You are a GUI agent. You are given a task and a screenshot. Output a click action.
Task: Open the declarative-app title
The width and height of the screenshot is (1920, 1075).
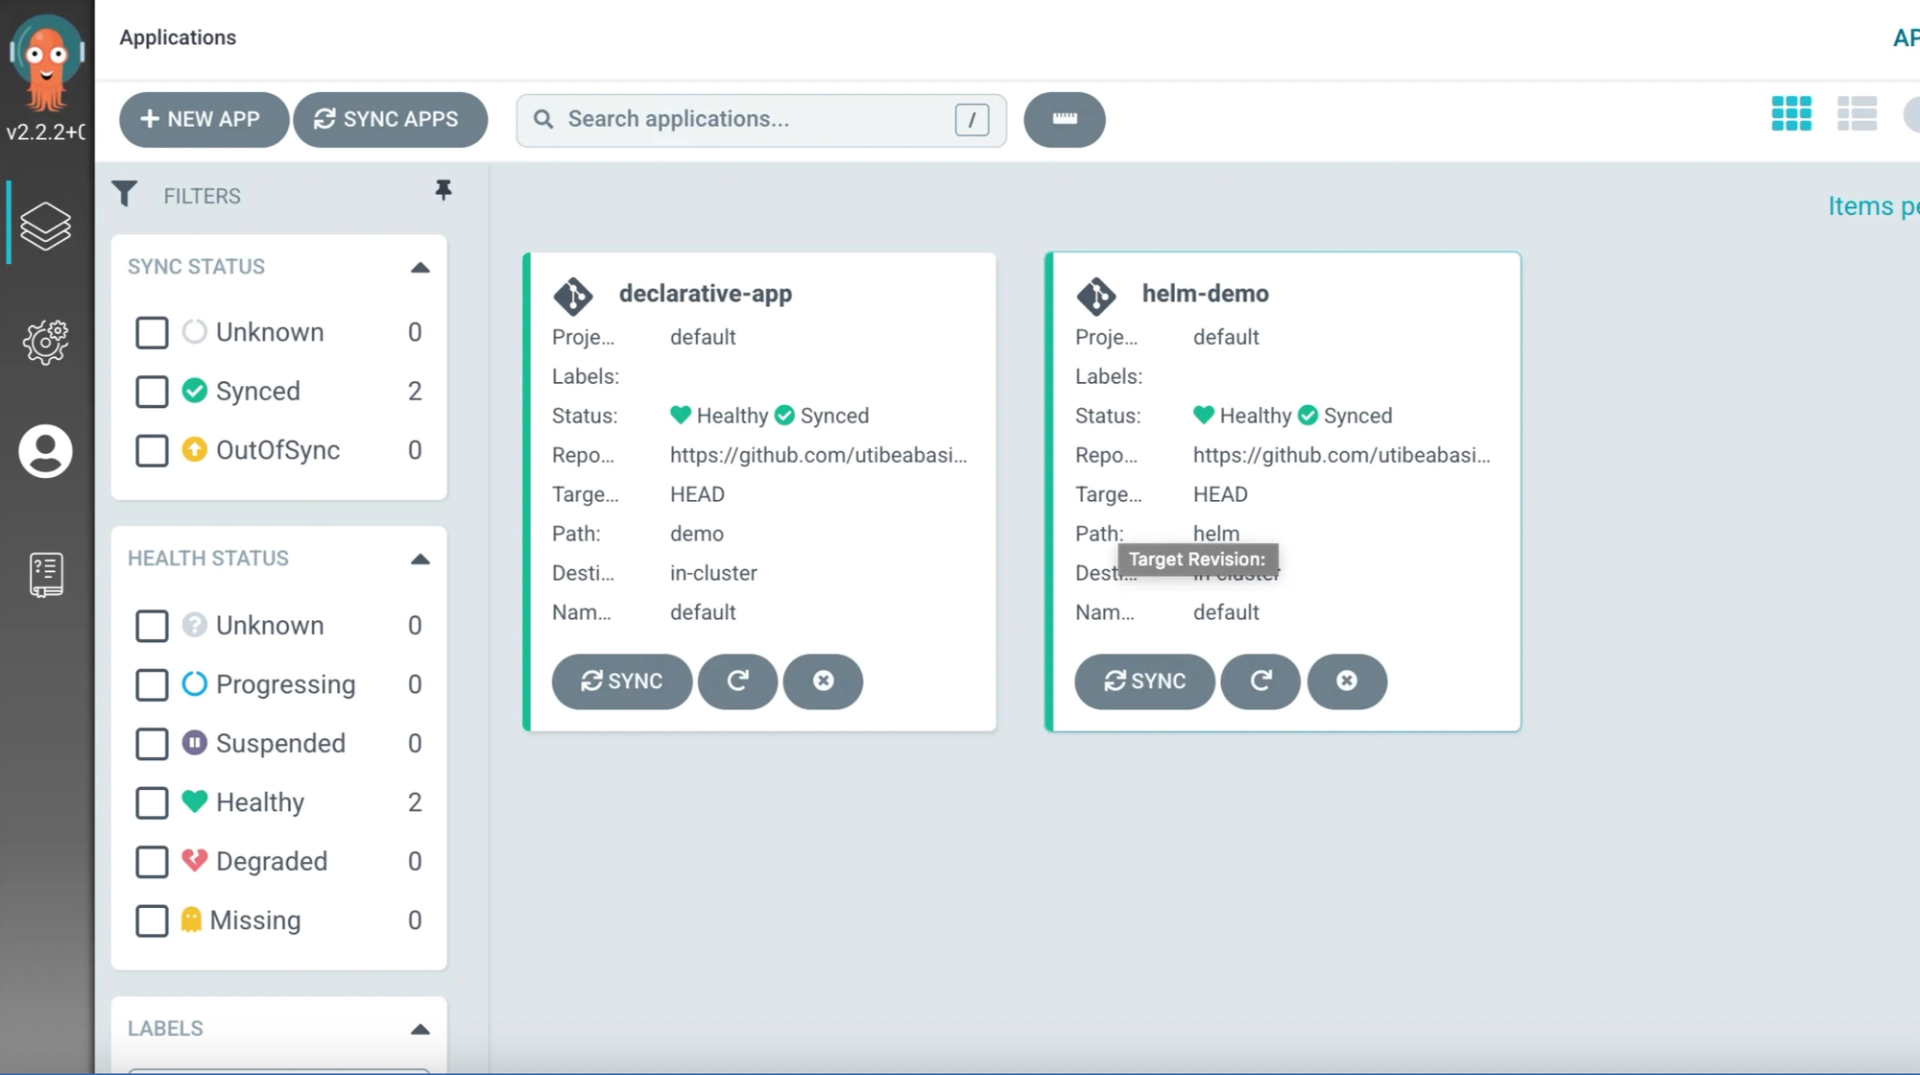(705, 293)
